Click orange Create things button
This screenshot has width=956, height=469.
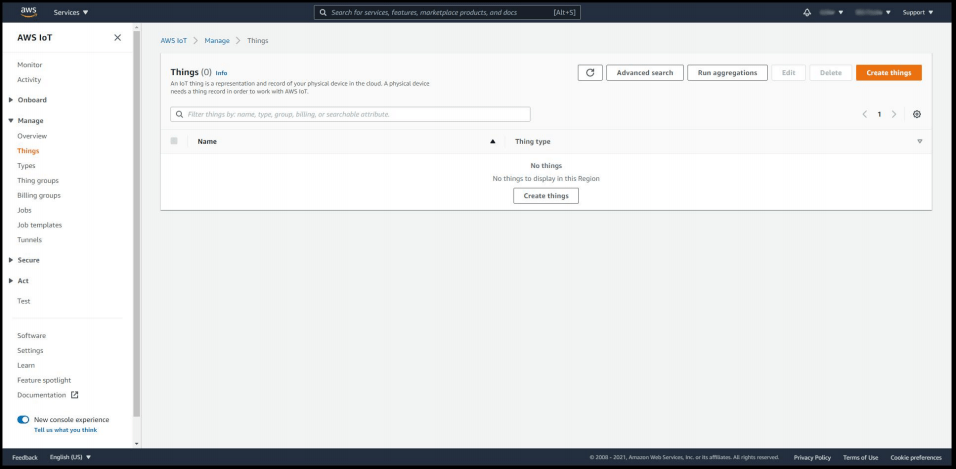point(888,73)
